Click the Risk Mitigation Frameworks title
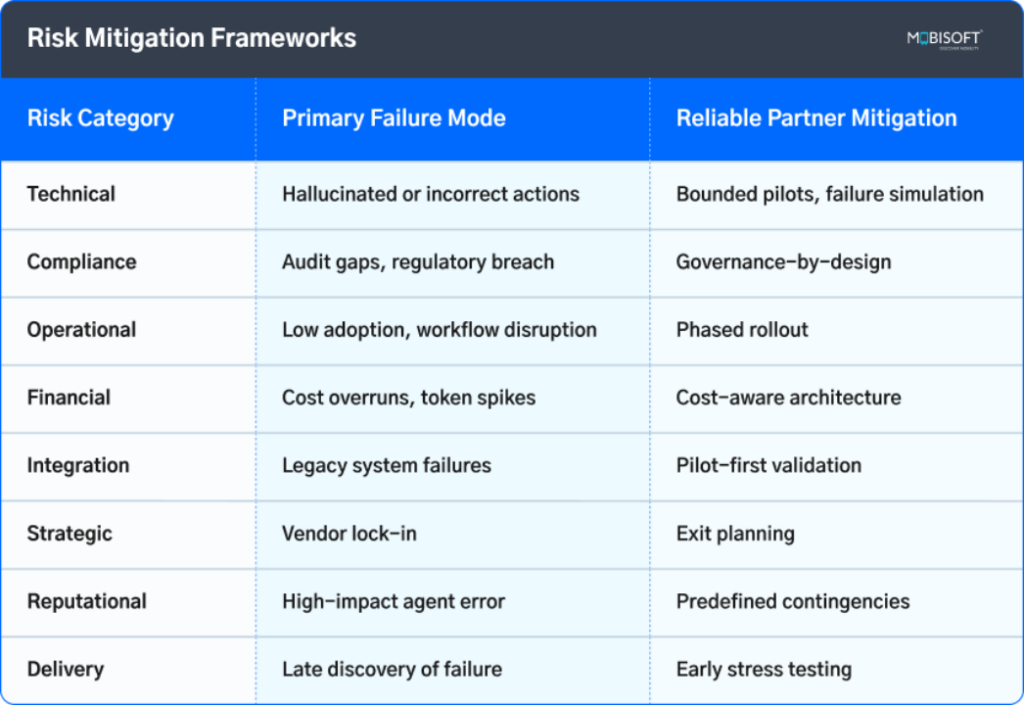Viewport: 1024px width, 705px height. [191, 39]
